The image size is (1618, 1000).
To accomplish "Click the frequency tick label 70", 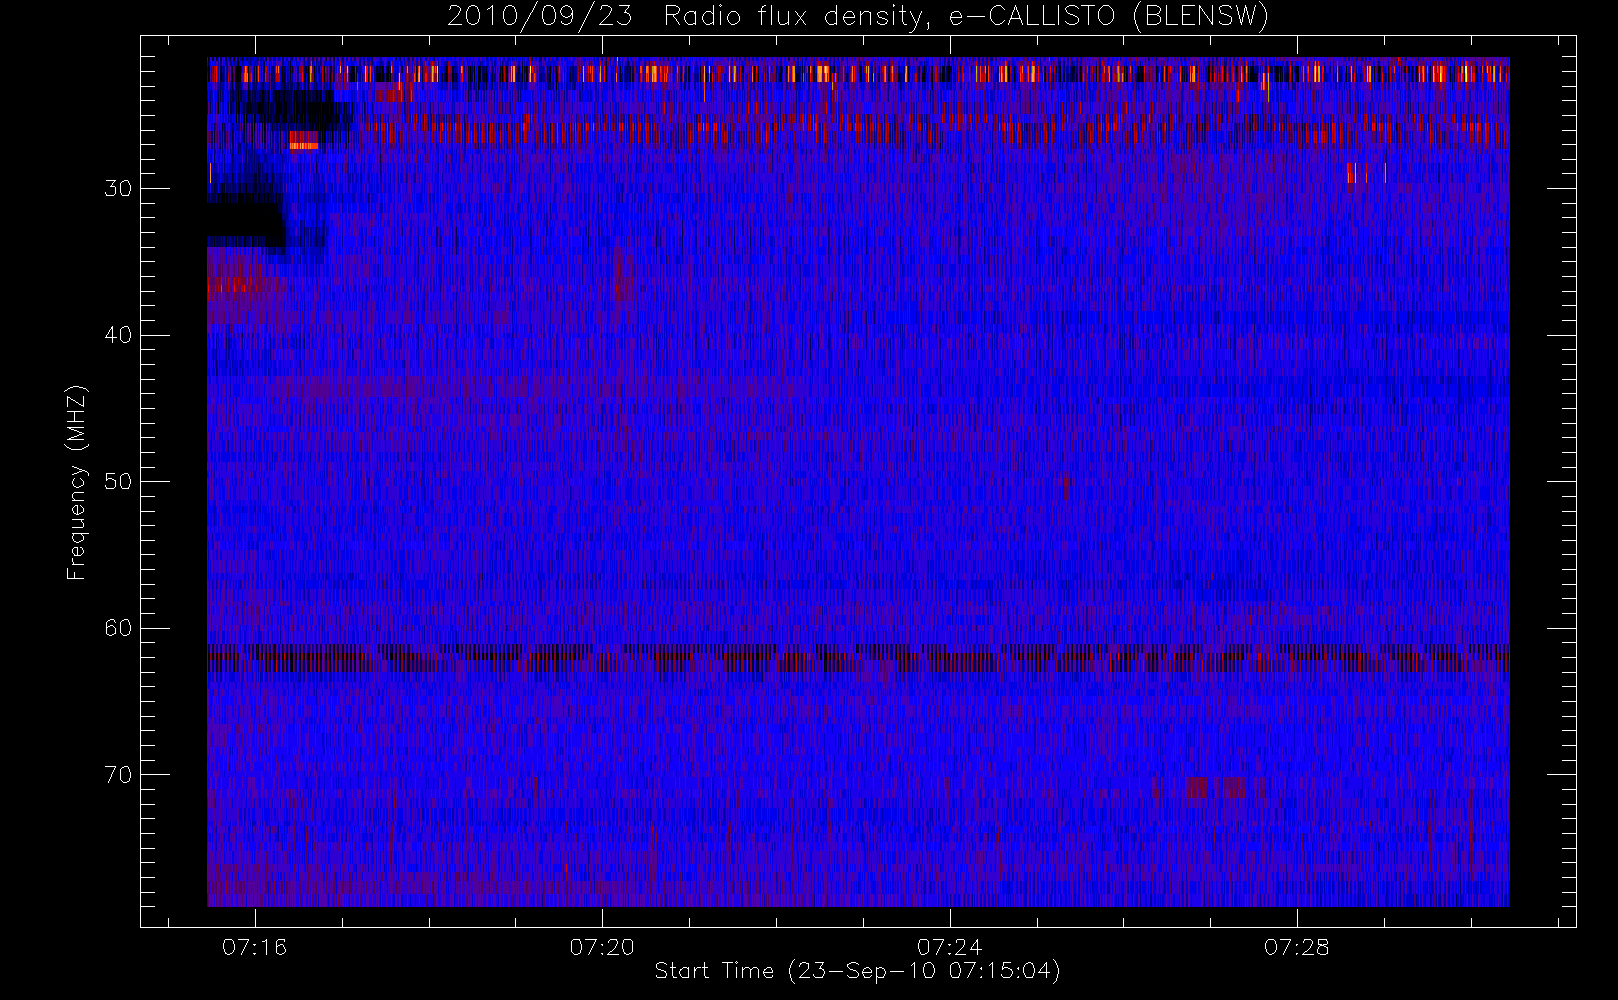I will (118, 775).
